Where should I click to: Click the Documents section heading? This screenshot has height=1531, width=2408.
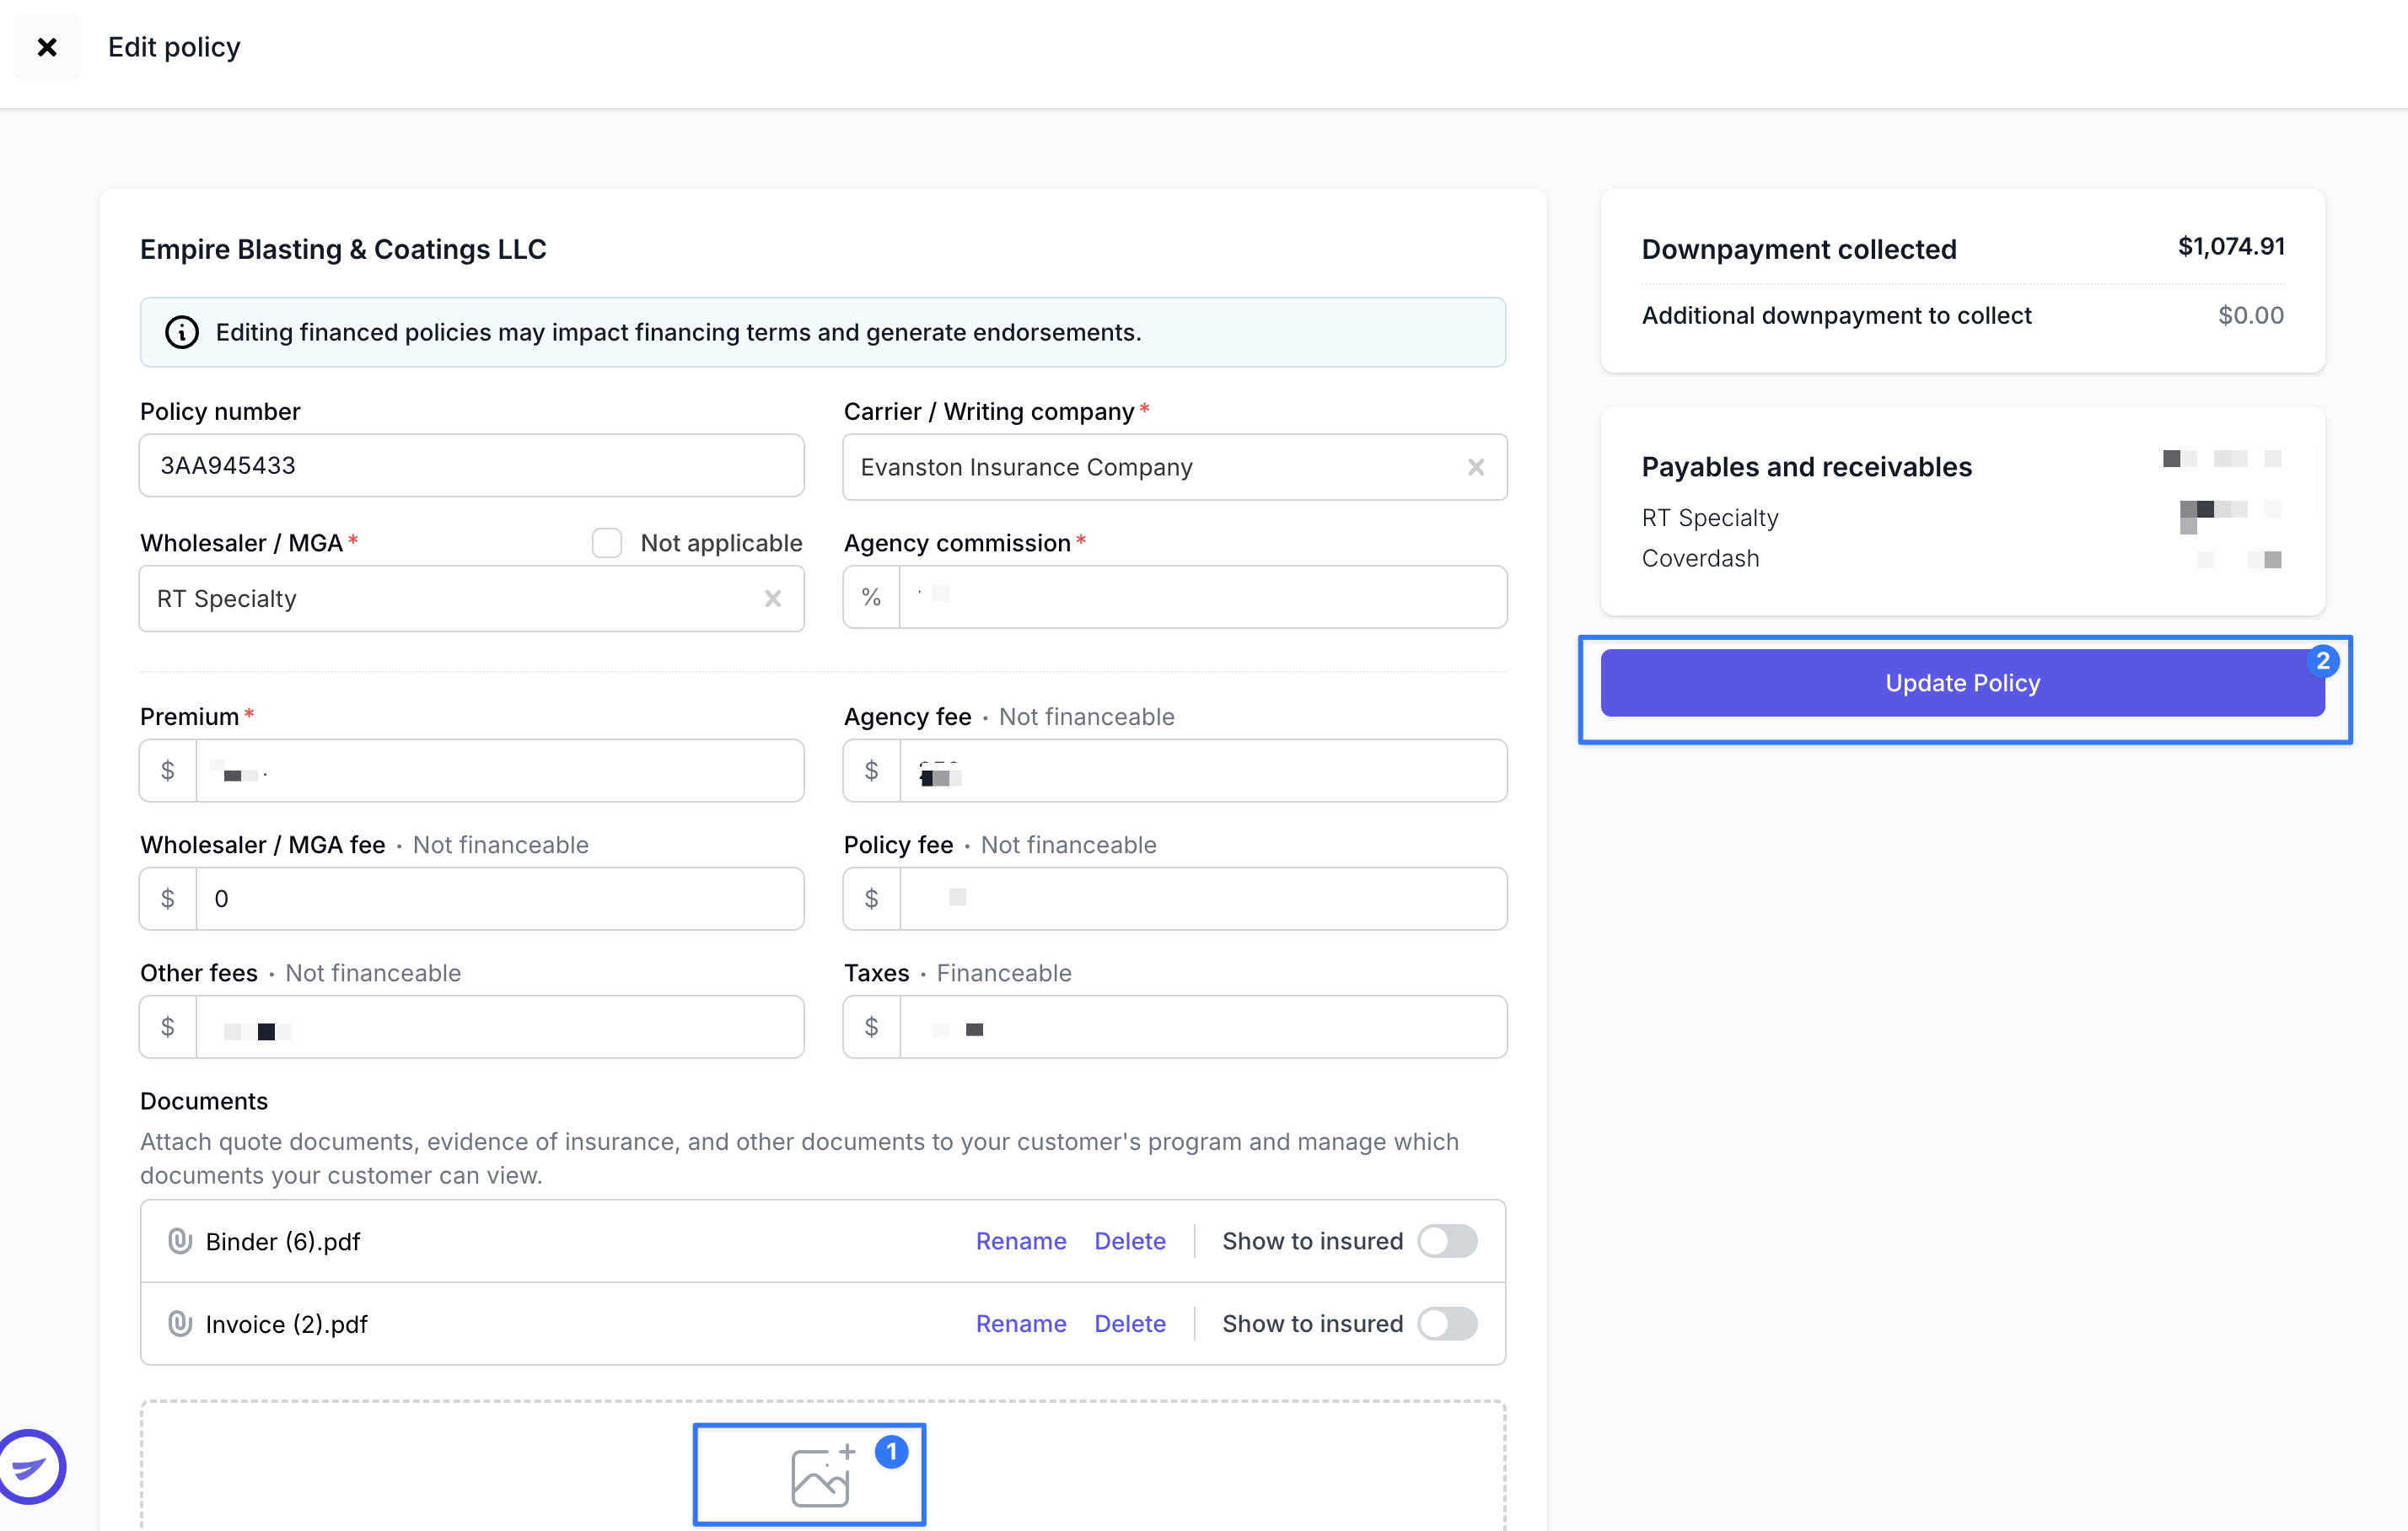pyautogui.click(x=204, y=1101)
